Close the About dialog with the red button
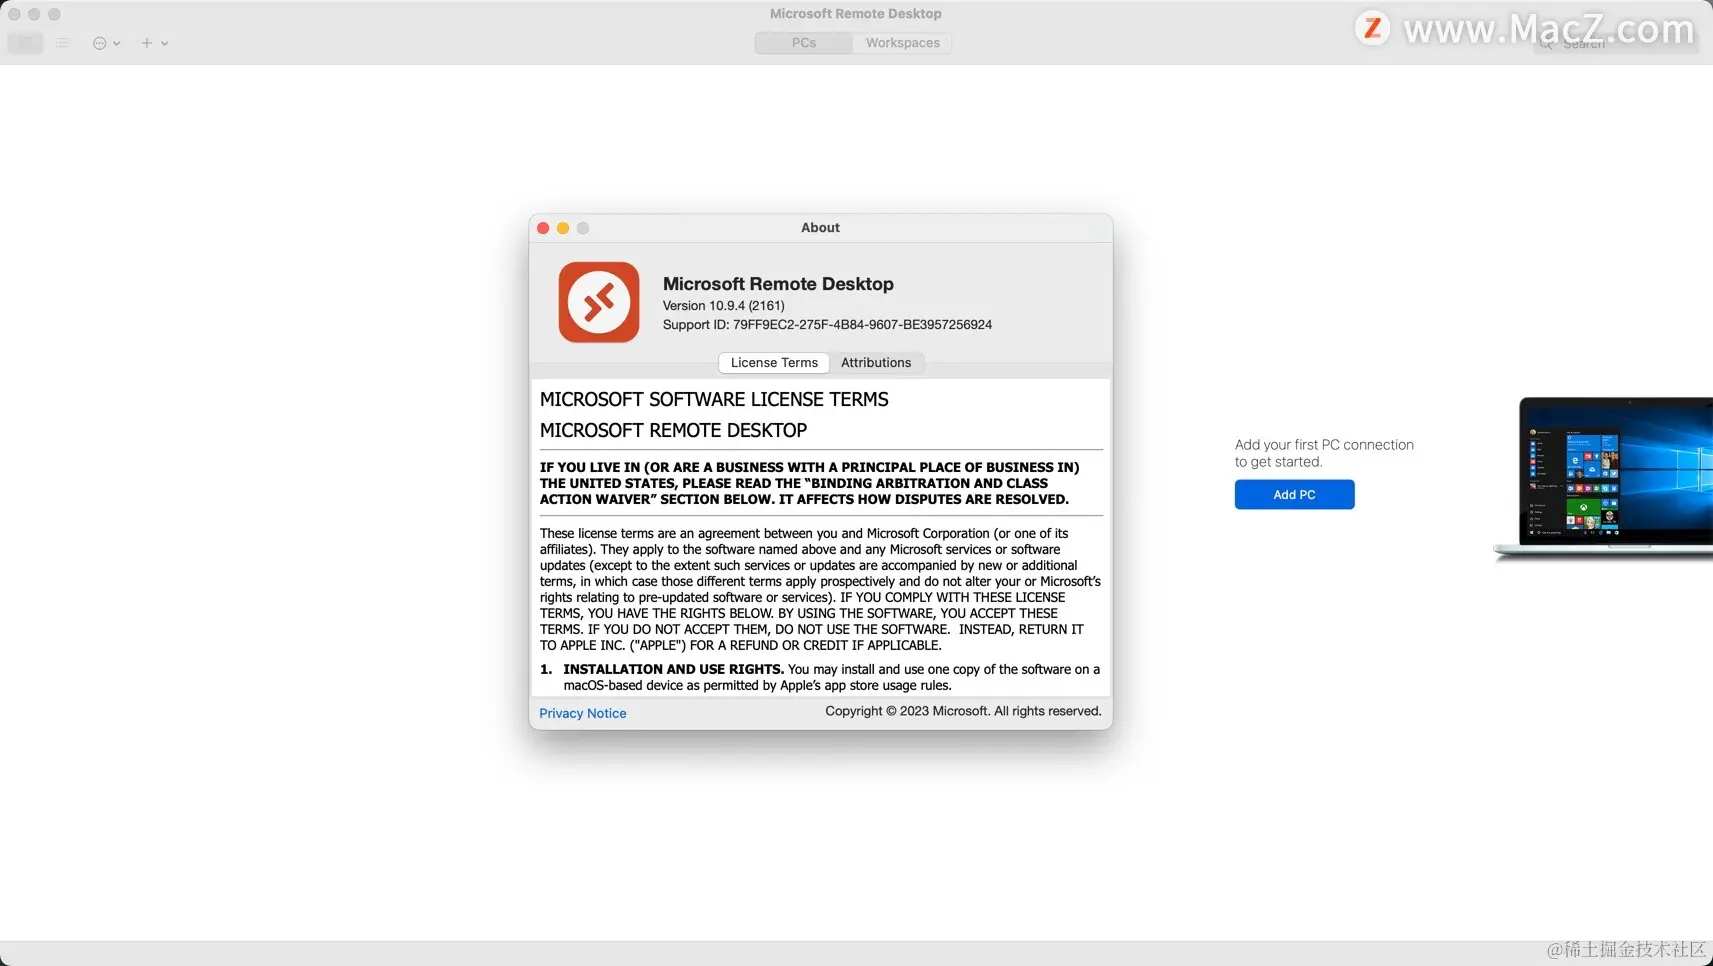Screen dimensions: 1713x966 point(543,228)
